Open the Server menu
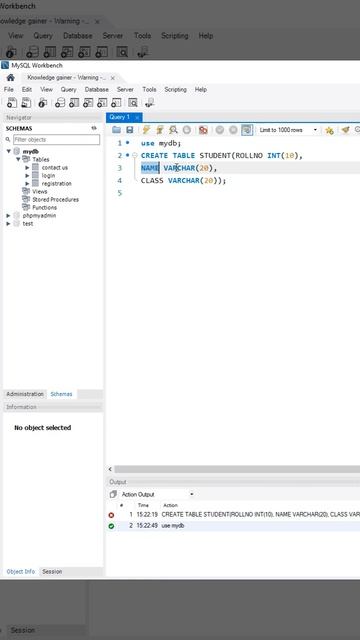The height and width of the screenshot is (640, 360). pyautogui.click(x=125, y=89)
